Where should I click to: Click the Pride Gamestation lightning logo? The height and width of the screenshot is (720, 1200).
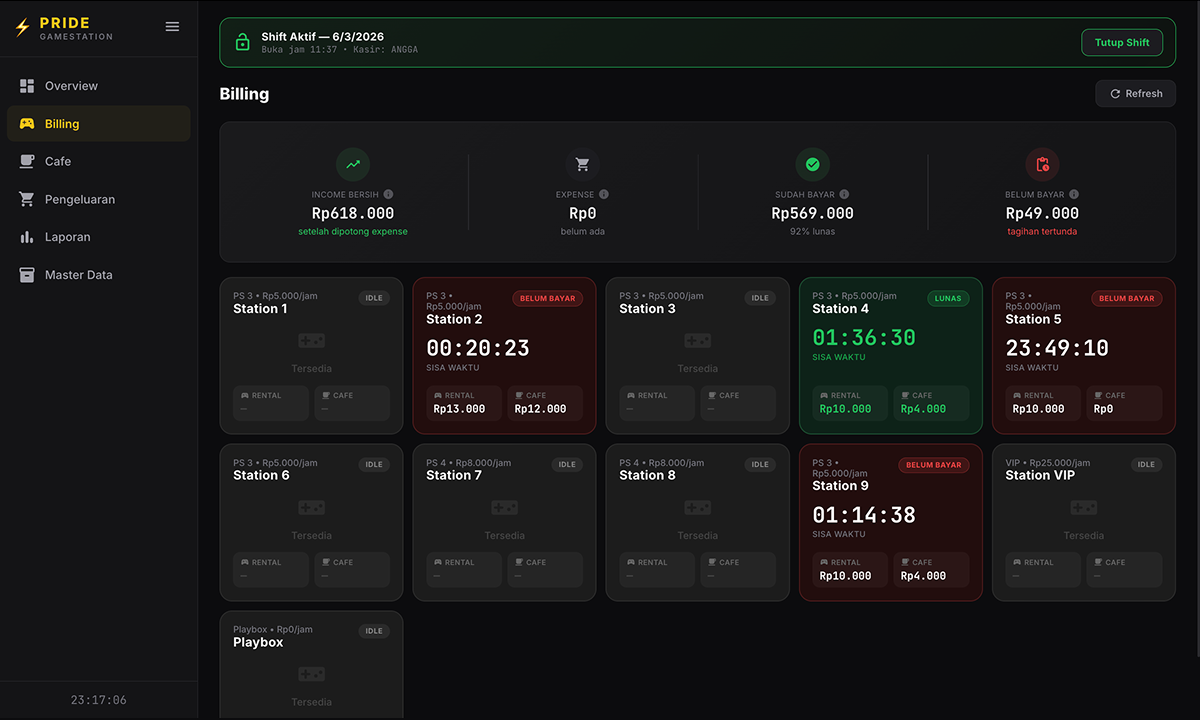coord(23,28)
